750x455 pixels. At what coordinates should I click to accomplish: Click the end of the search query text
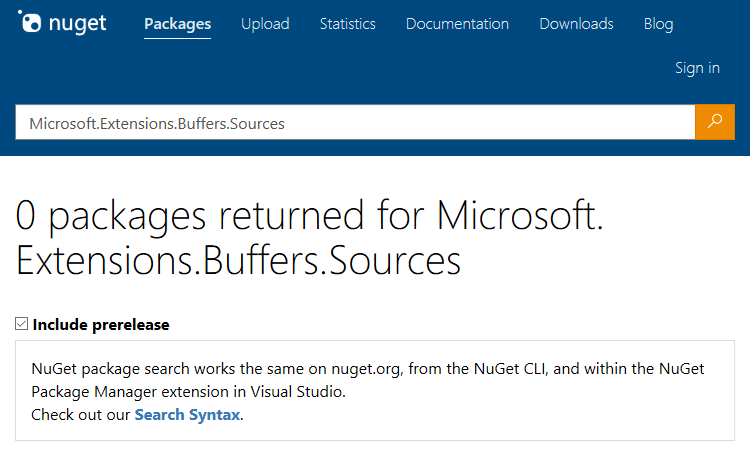click(286, 123)
